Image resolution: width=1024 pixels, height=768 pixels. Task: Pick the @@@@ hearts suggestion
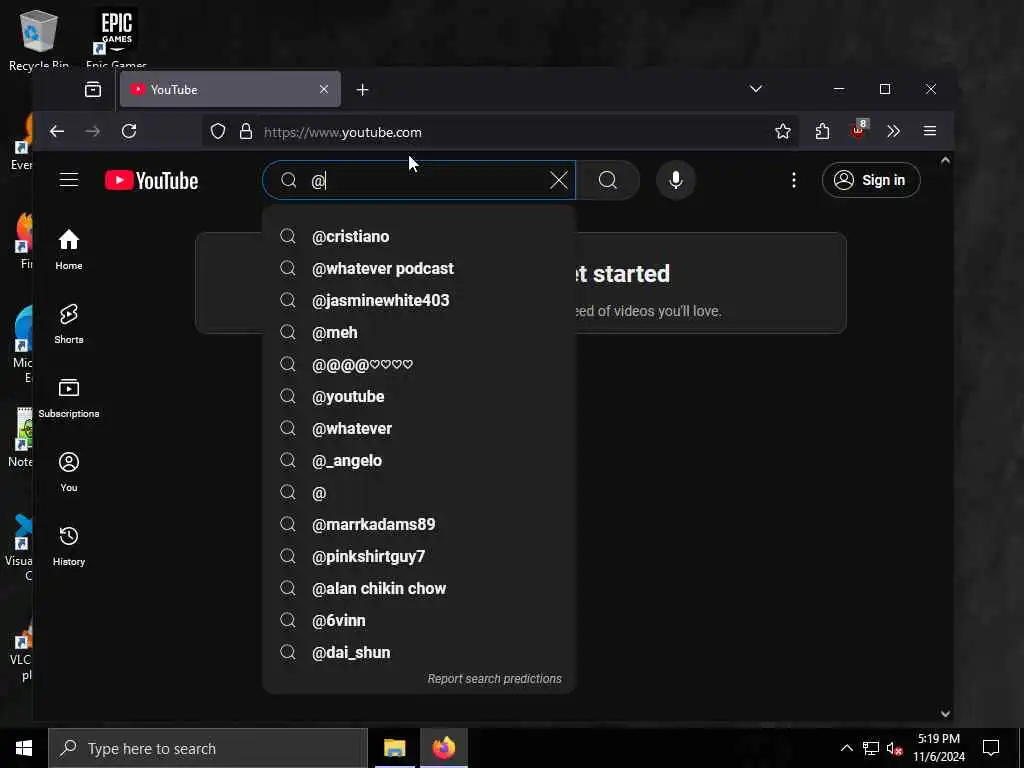[x=419, y=364]
